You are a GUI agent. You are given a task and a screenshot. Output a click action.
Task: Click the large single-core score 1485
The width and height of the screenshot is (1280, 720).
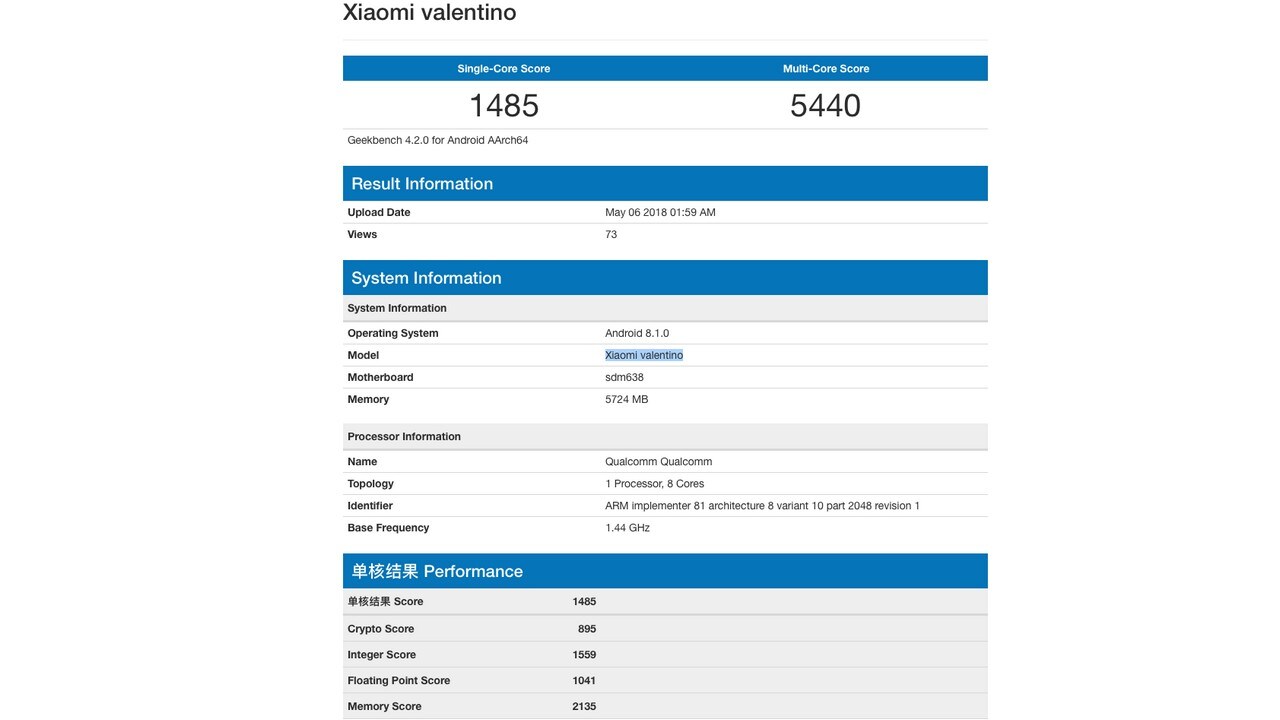point(504,105)
